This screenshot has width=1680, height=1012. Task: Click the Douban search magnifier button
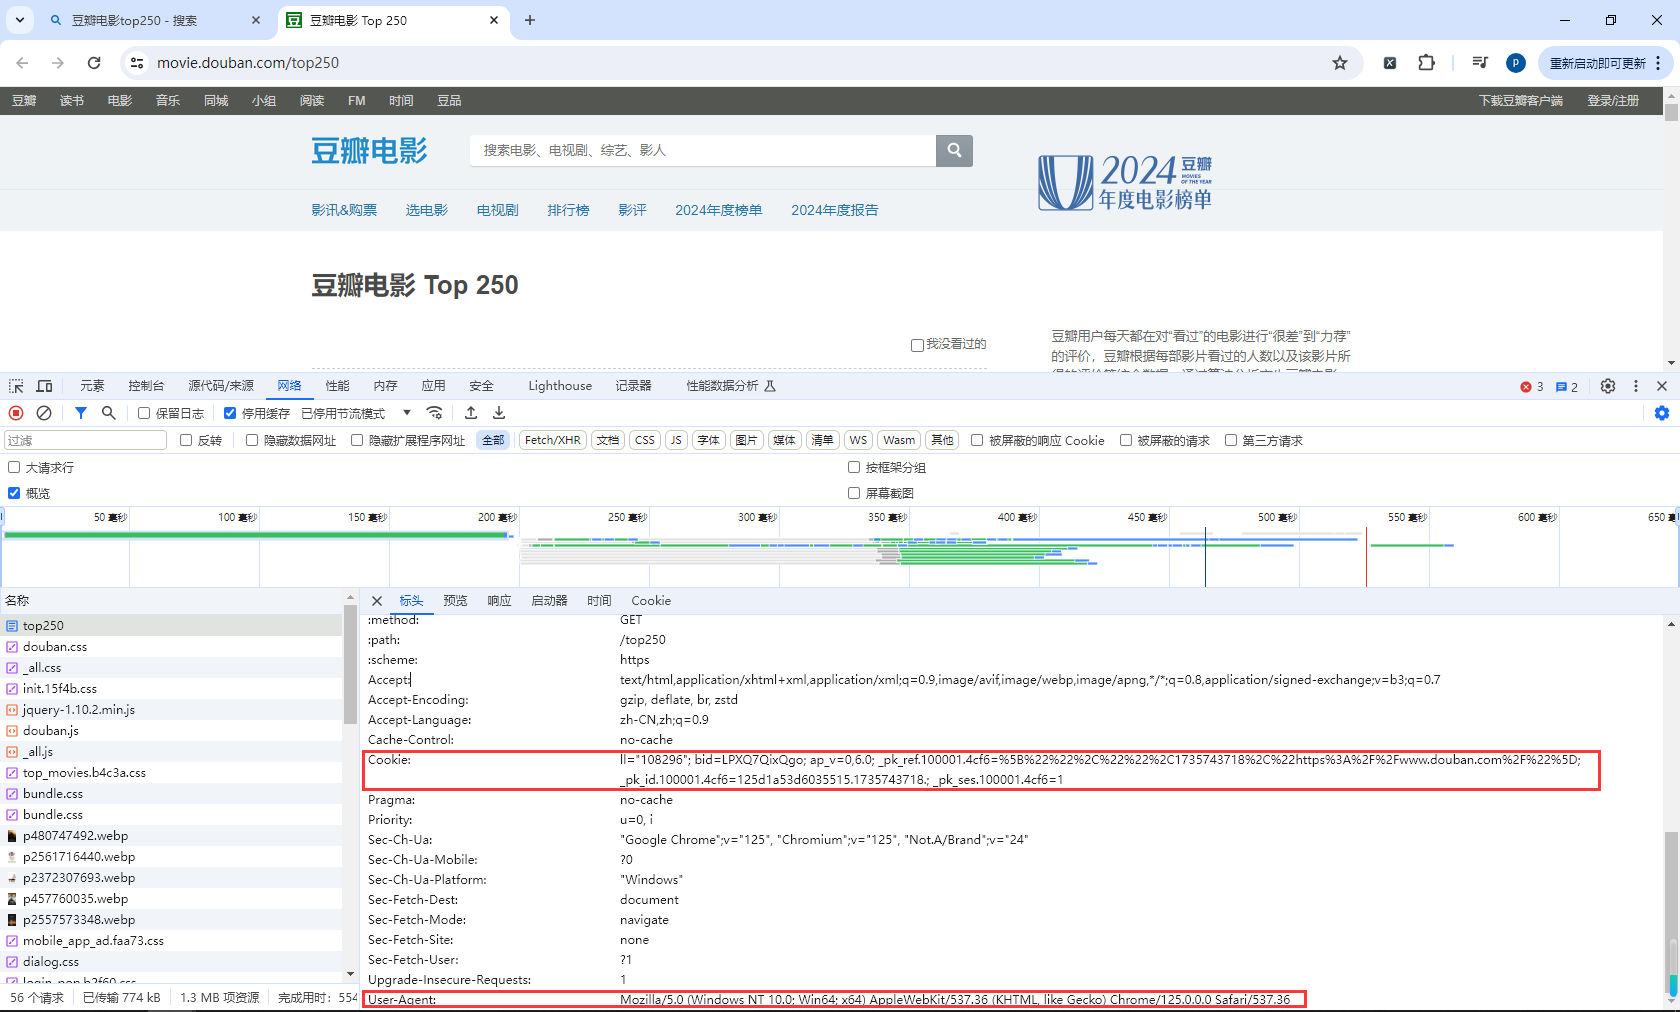coord(954,150)
